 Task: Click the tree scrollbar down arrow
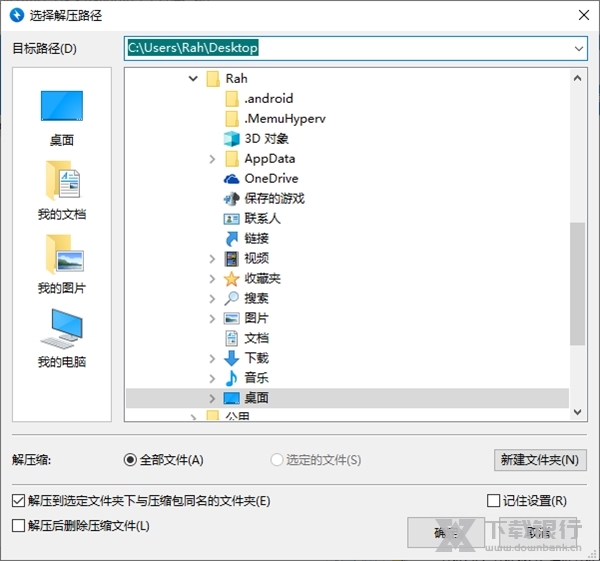coord(577,412)
